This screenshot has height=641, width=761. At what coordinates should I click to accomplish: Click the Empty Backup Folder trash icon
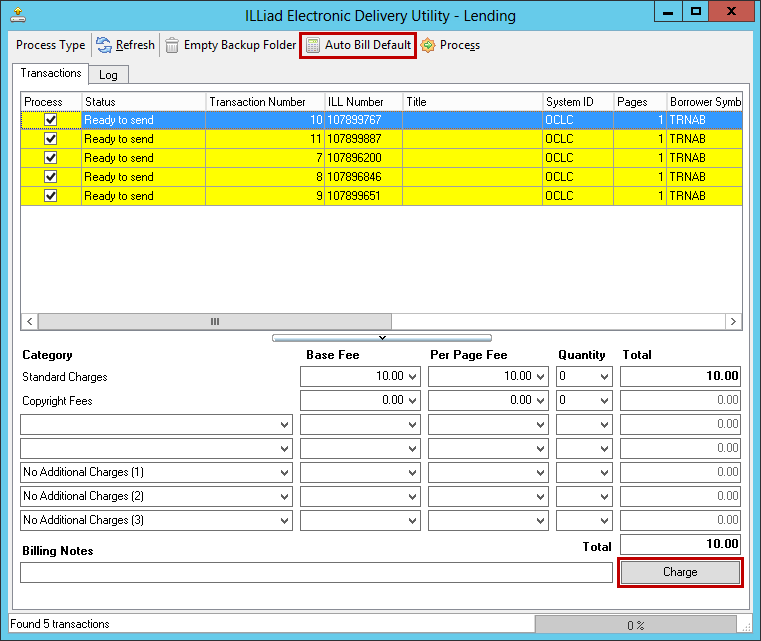173,45
